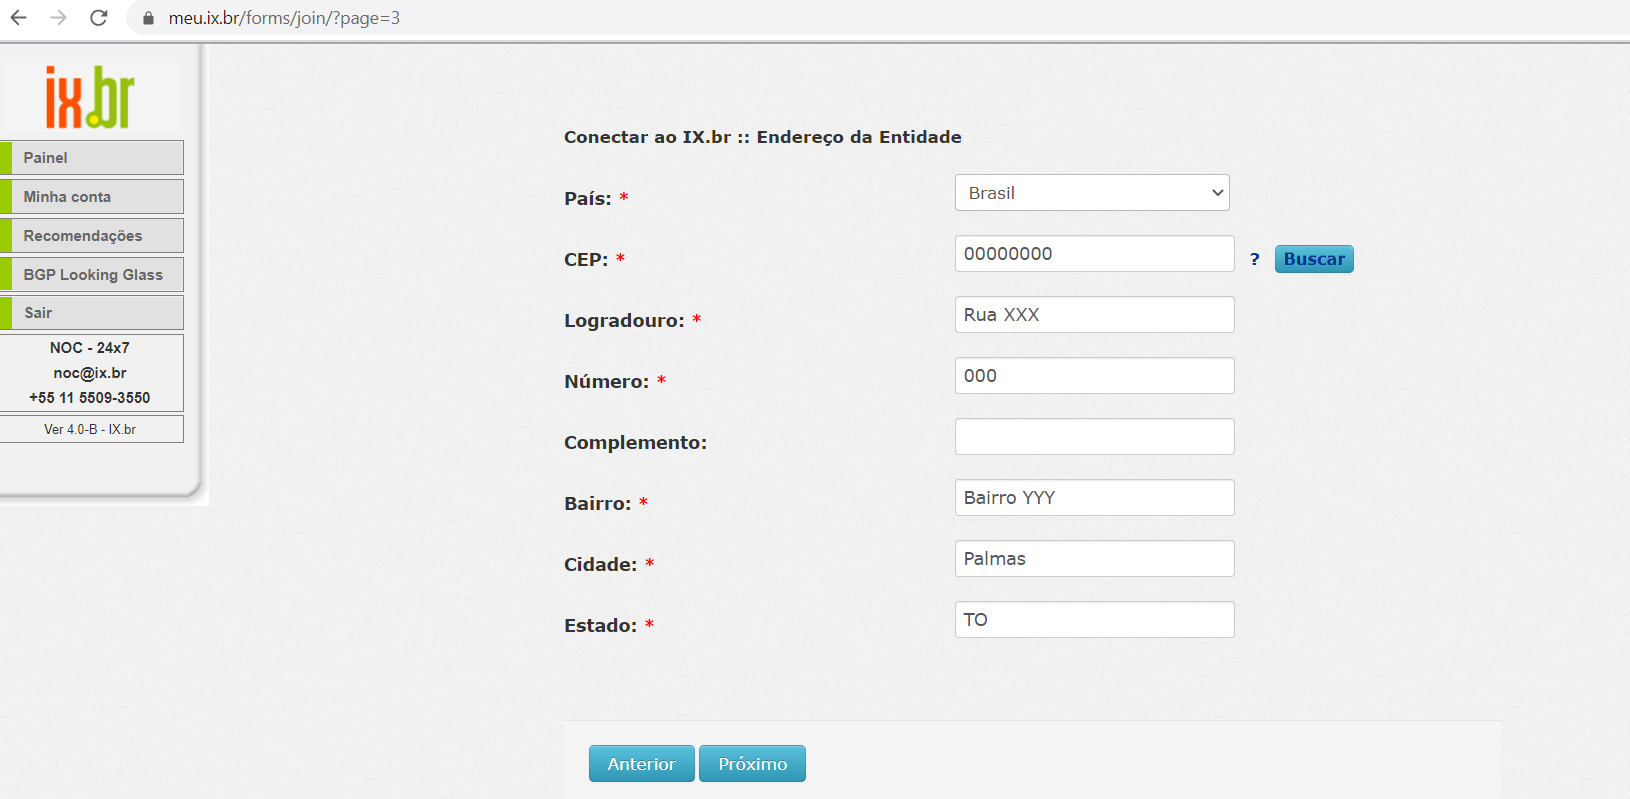The width and height of the screenshot is (1630, 799).
Task: Click the Anterior button
Action: coord(642,764)
